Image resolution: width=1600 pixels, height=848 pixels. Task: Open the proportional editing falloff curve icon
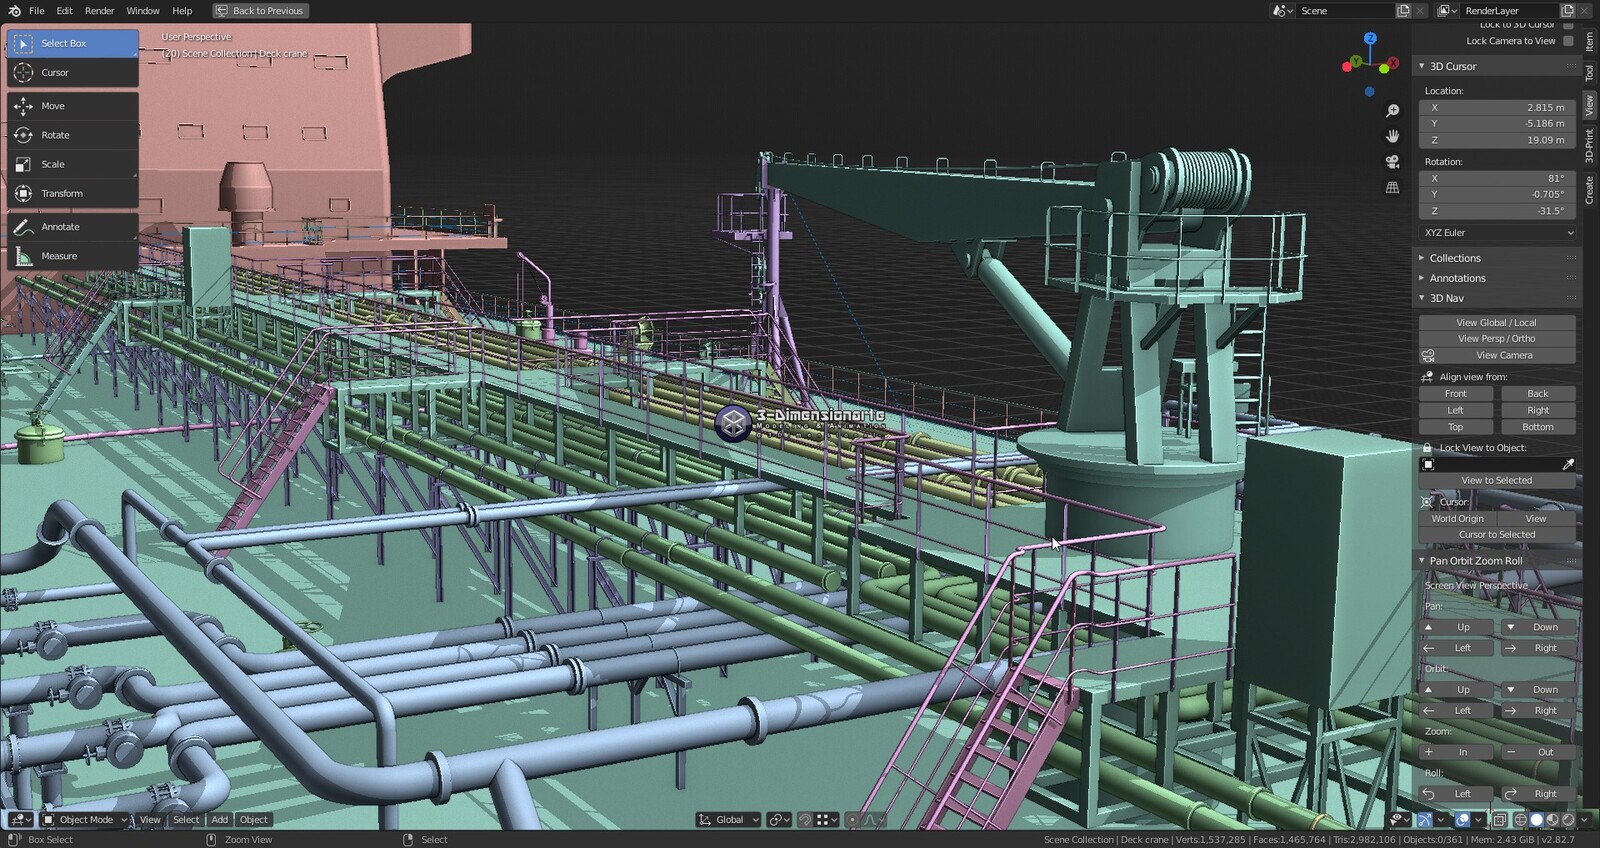coord(873,819)
